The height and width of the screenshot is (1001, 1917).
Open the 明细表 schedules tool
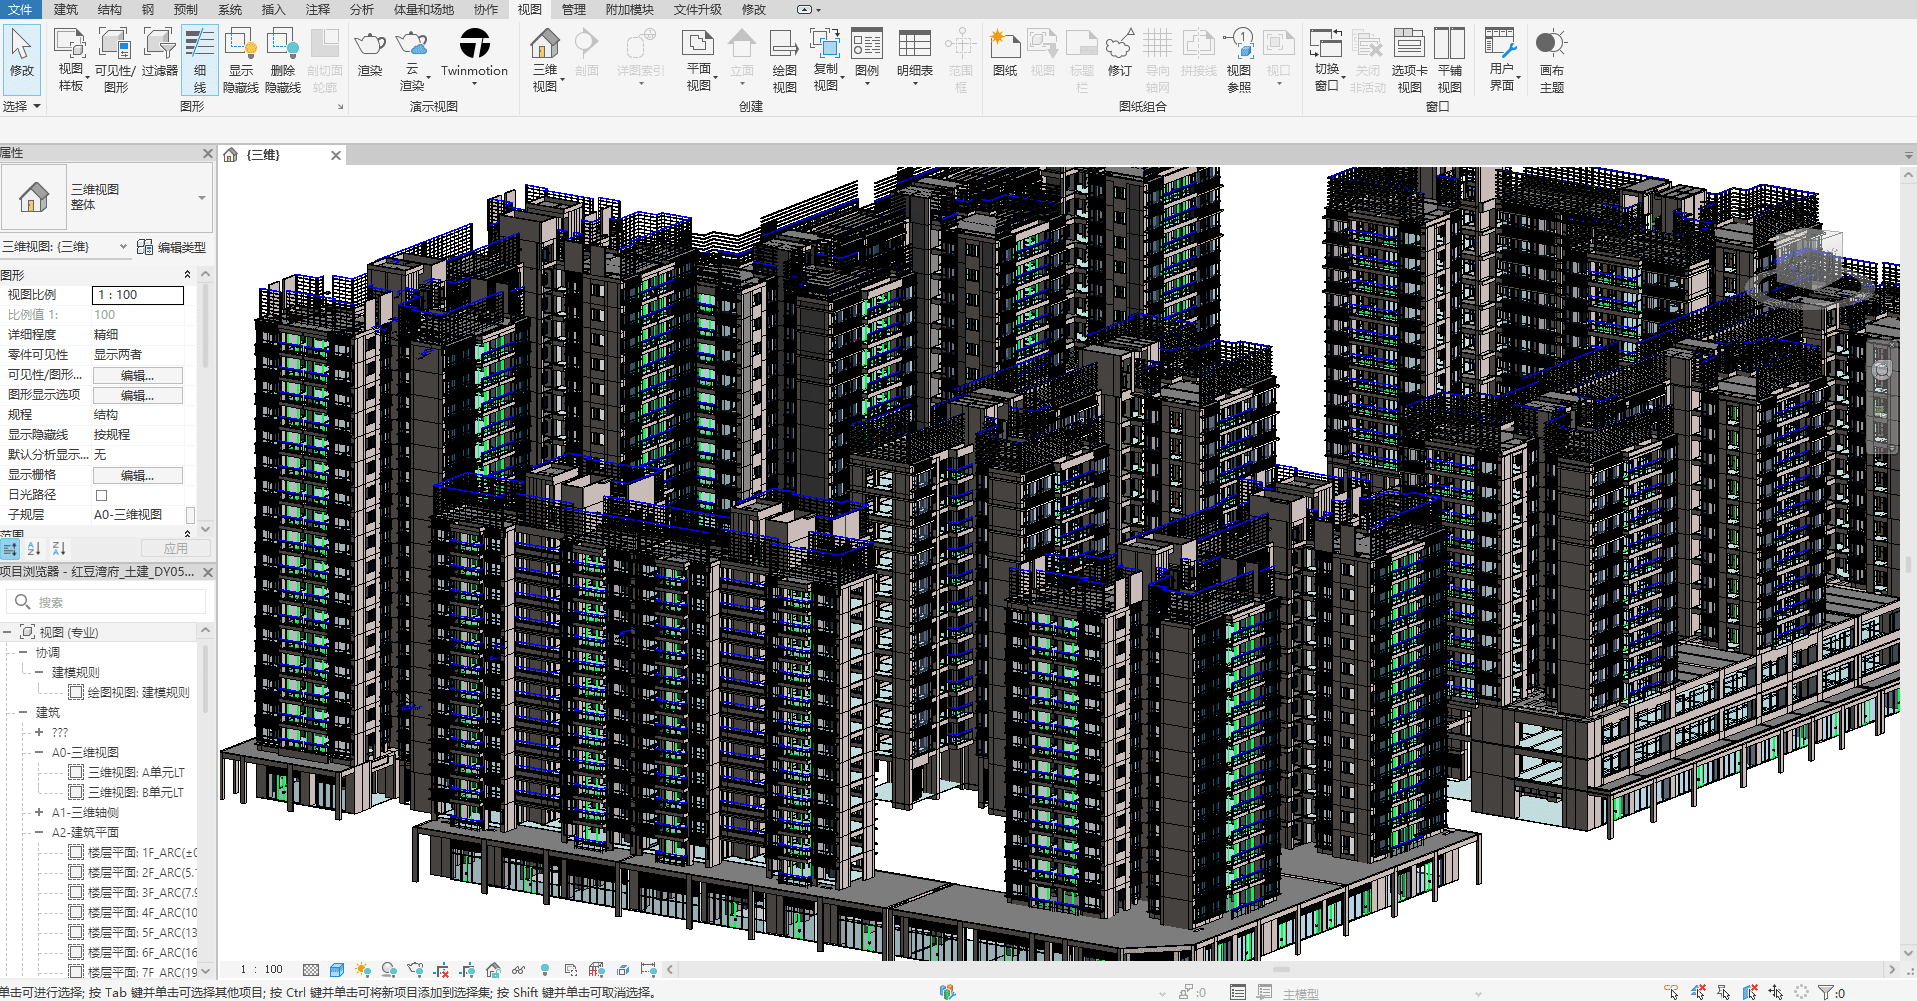pos(914,54)
